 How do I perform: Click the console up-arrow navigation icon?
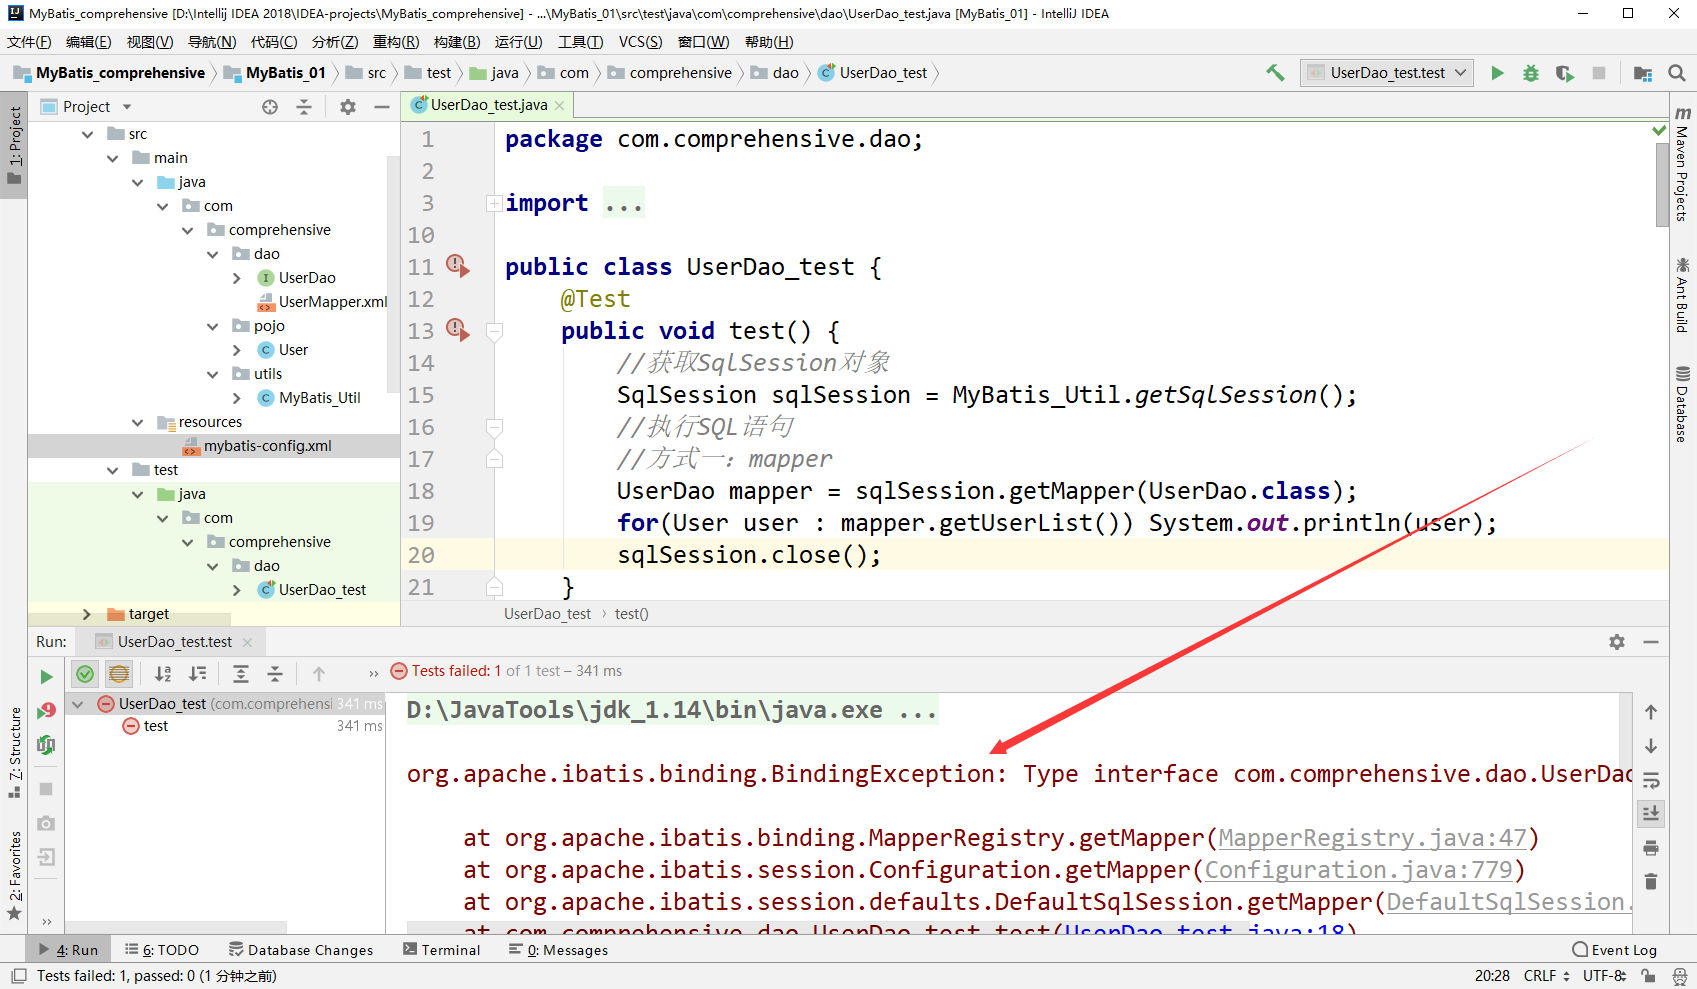[1651, 712]
